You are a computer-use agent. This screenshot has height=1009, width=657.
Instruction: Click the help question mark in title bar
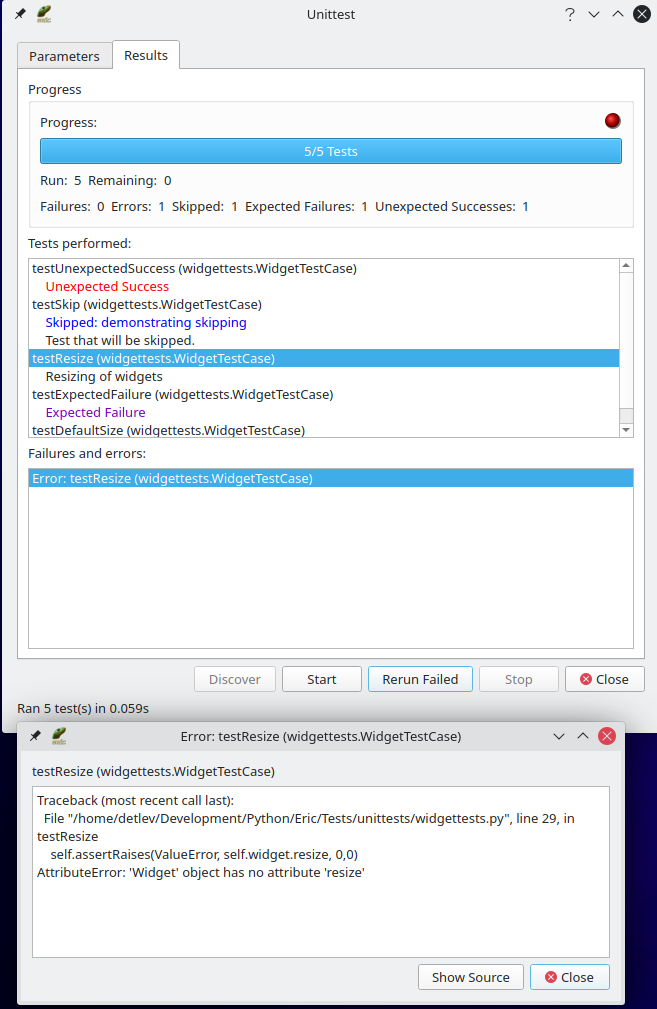[570, 14]
